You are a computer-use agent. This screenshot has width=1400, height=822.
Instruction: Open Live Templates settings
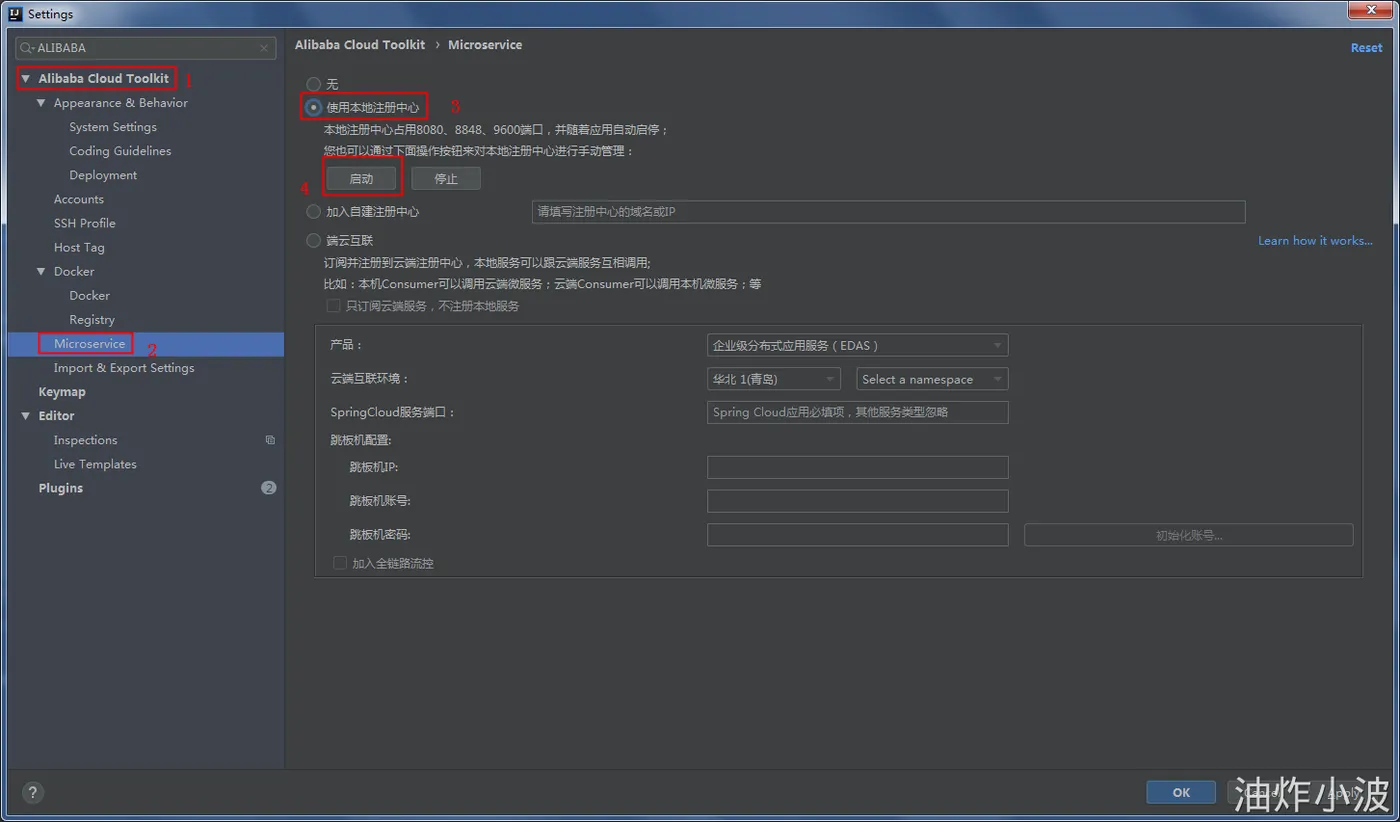tap(95, 464)
